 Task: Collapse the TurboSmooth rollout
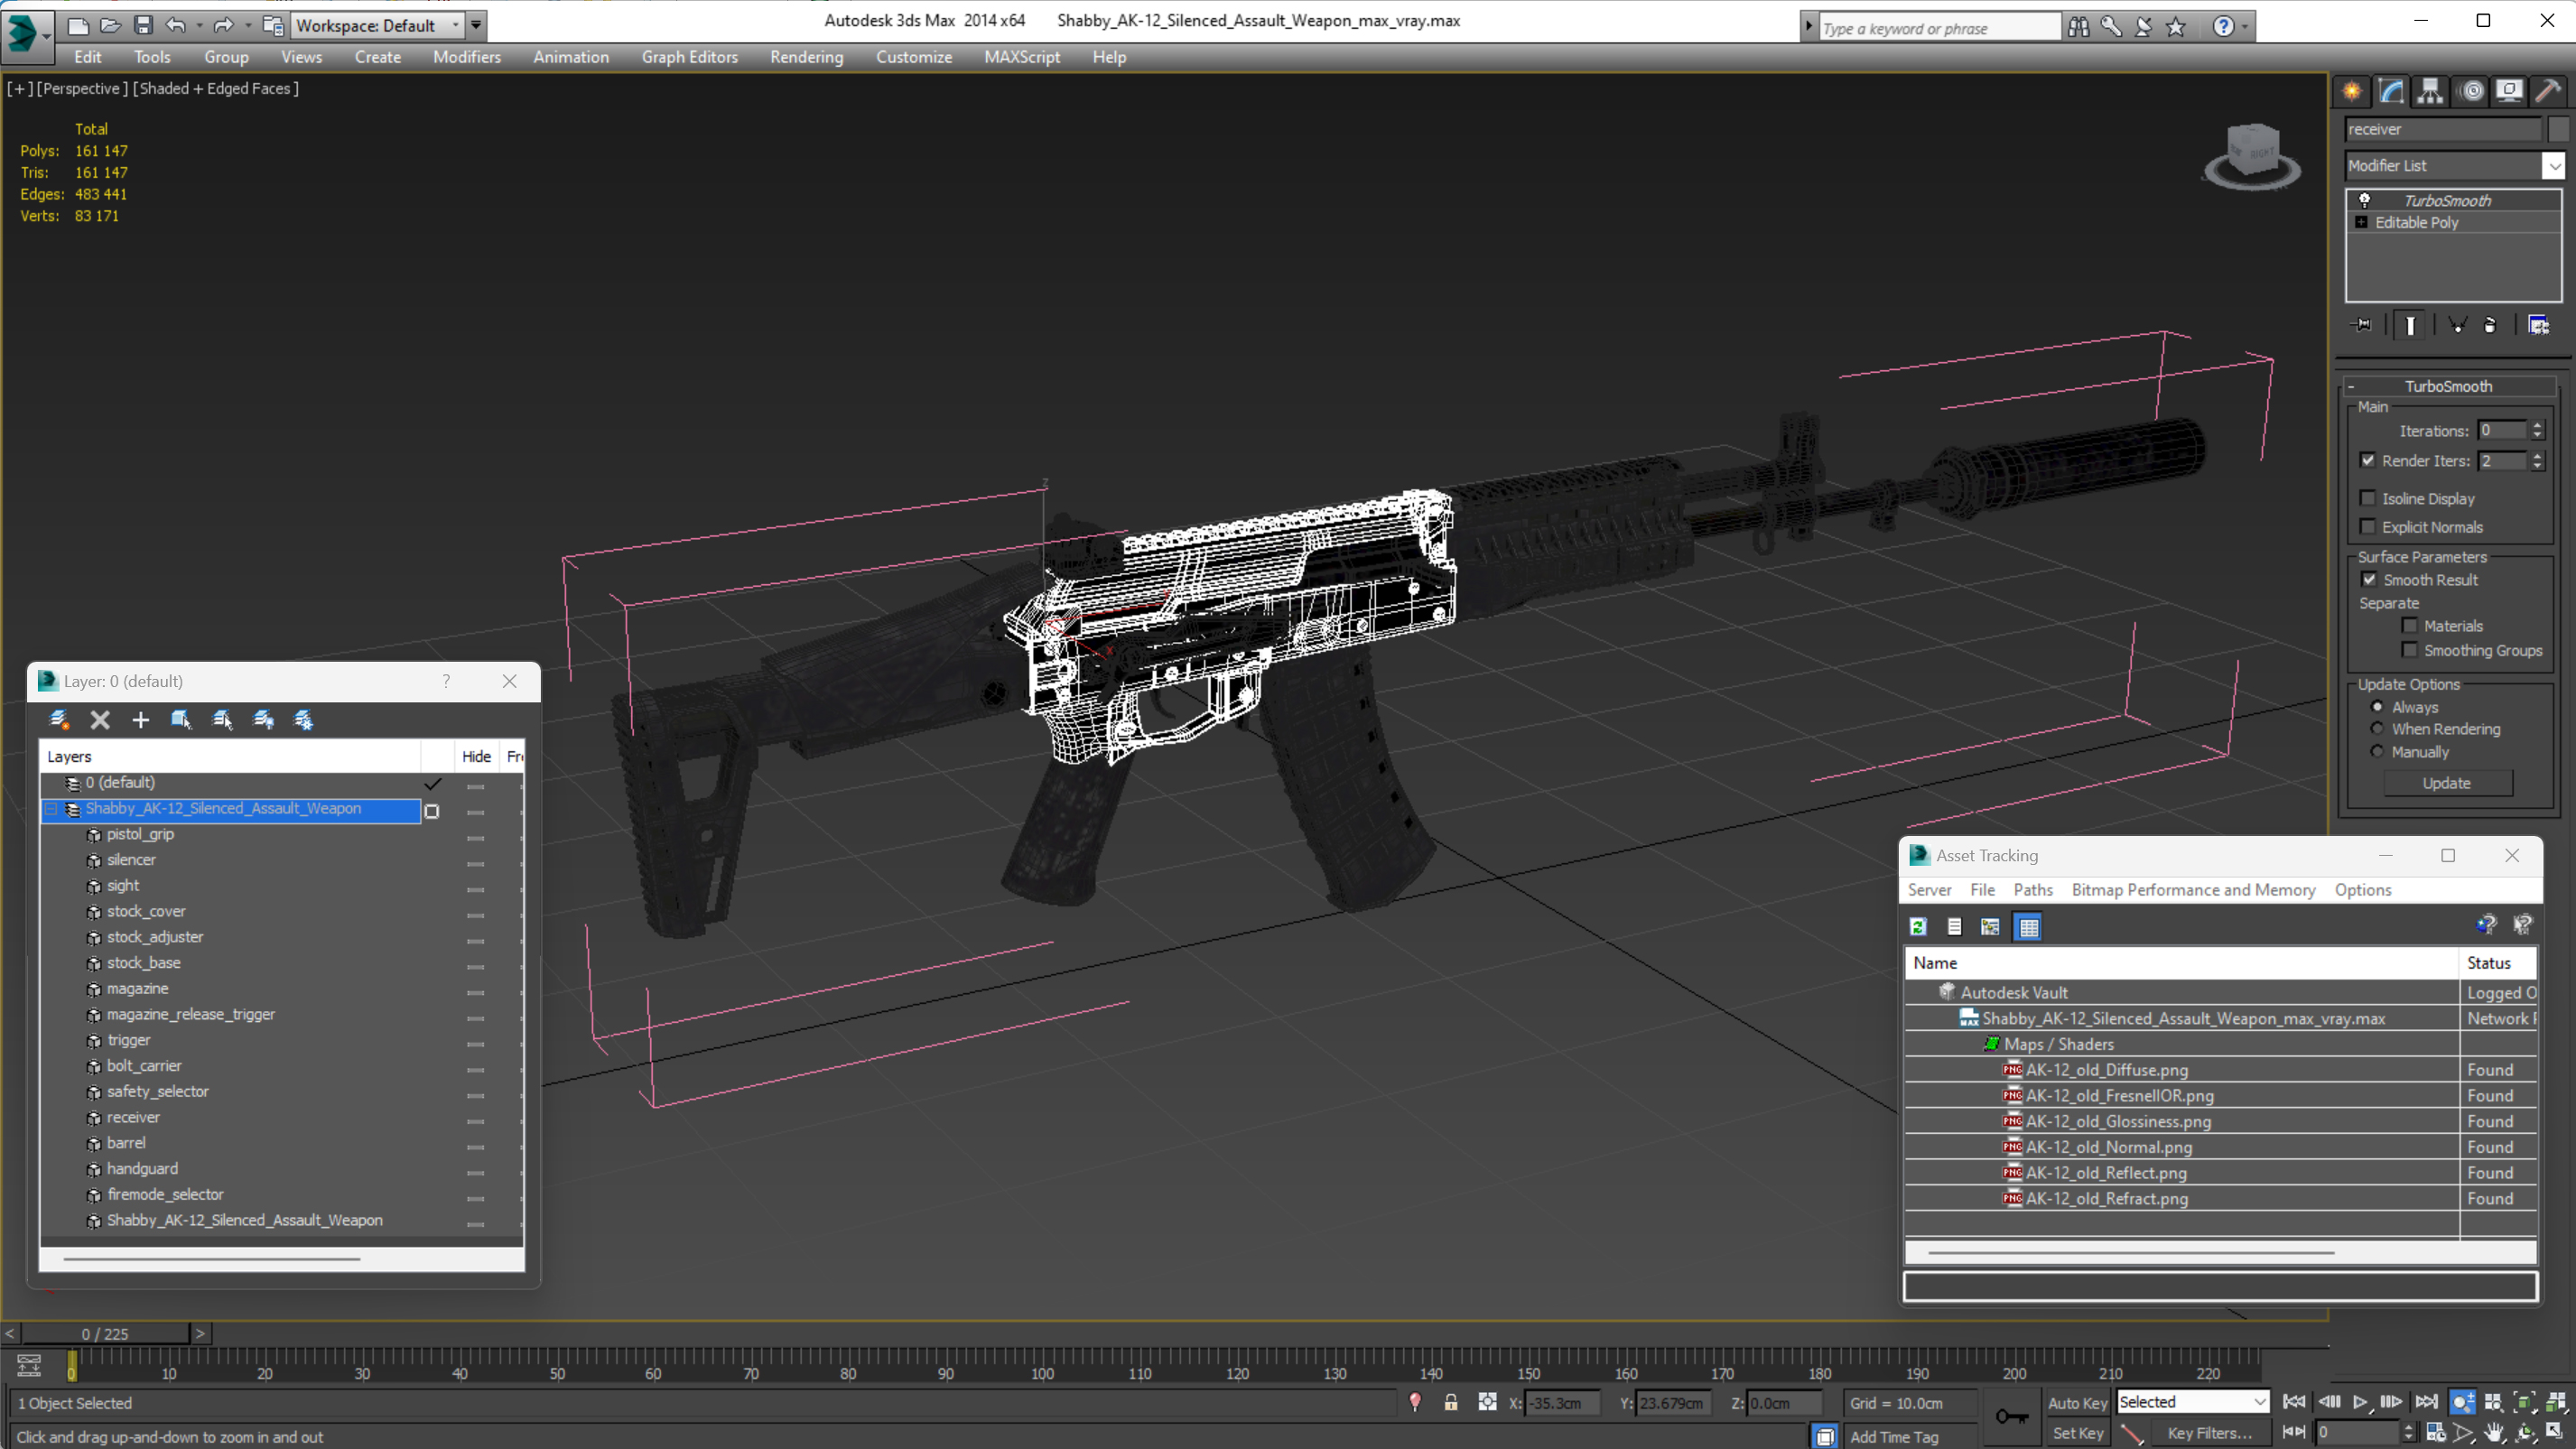(2351, 386)
